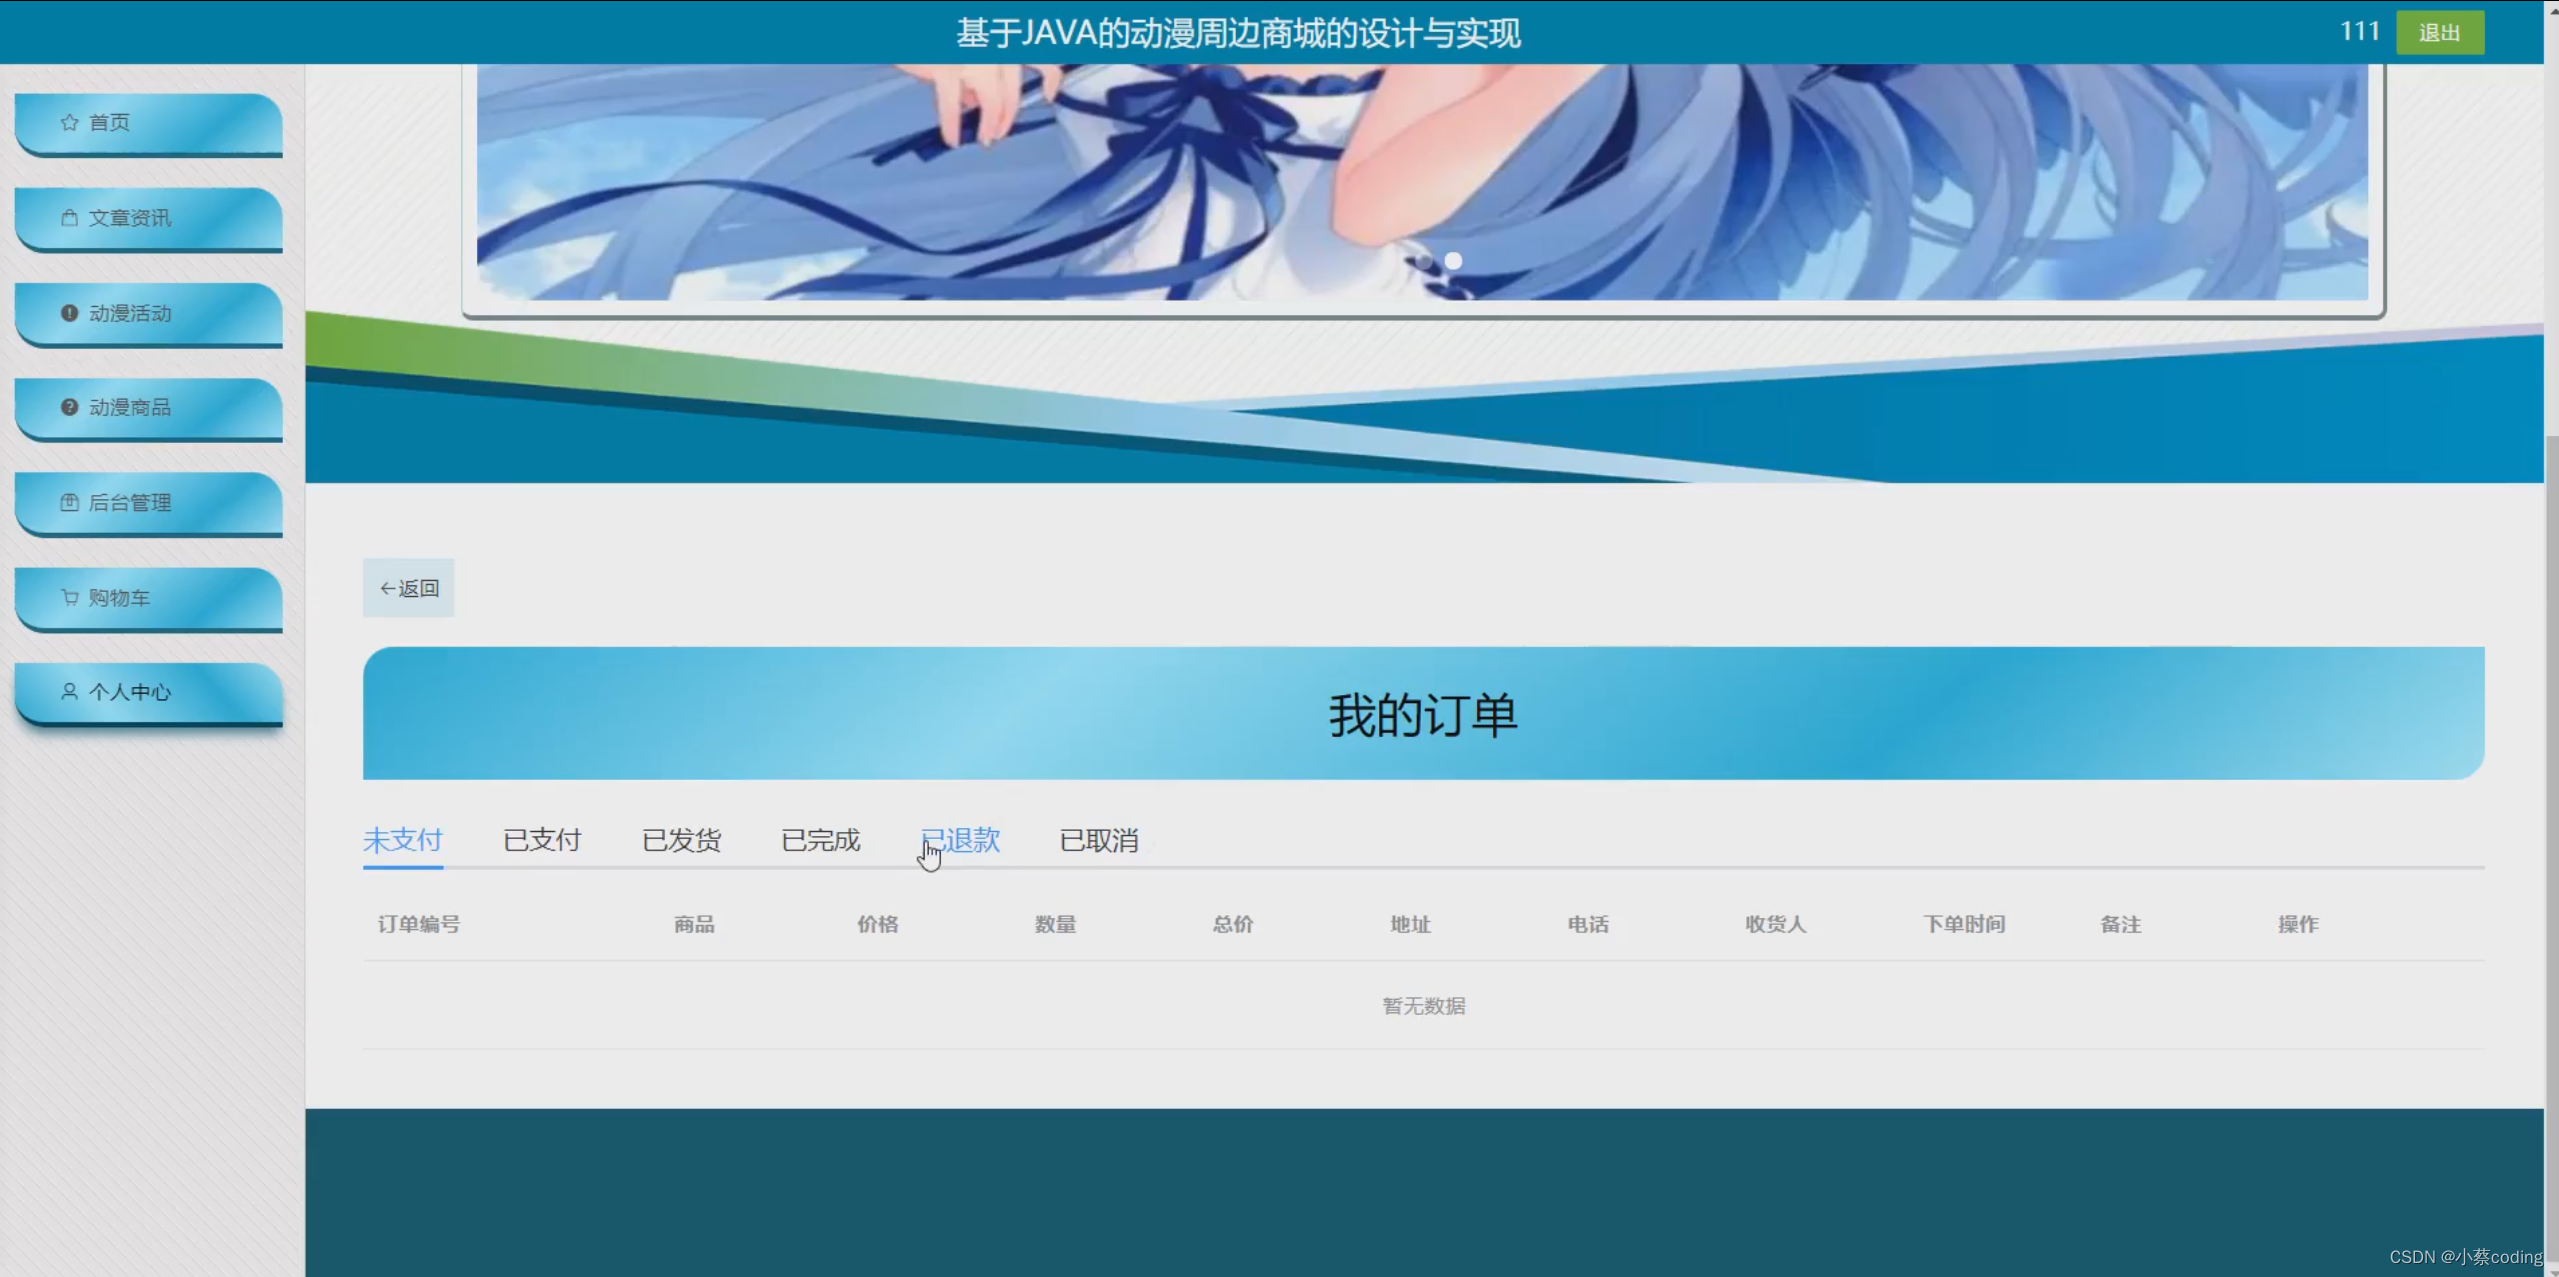Click the site title 基于JAVA的动漫周边商城的设计与实现
2559x1277 pixels.
[x=1238, y=33]
